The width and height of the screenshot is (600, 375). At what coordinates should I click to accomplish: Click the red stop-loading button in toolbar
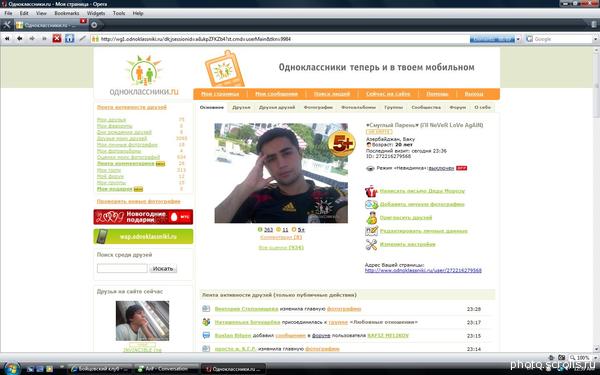click(57, 39)
